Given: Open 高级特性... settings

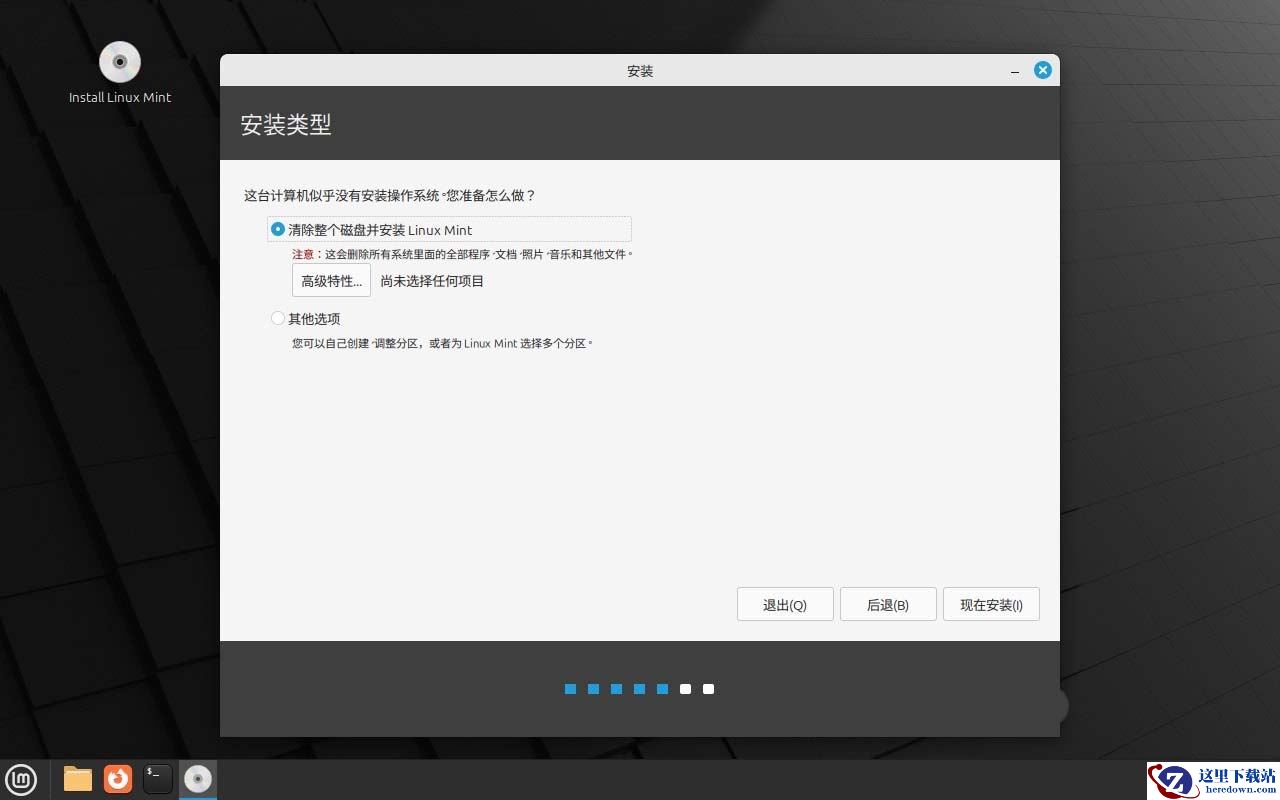Looking at the screenshot, I should (332, 281).
